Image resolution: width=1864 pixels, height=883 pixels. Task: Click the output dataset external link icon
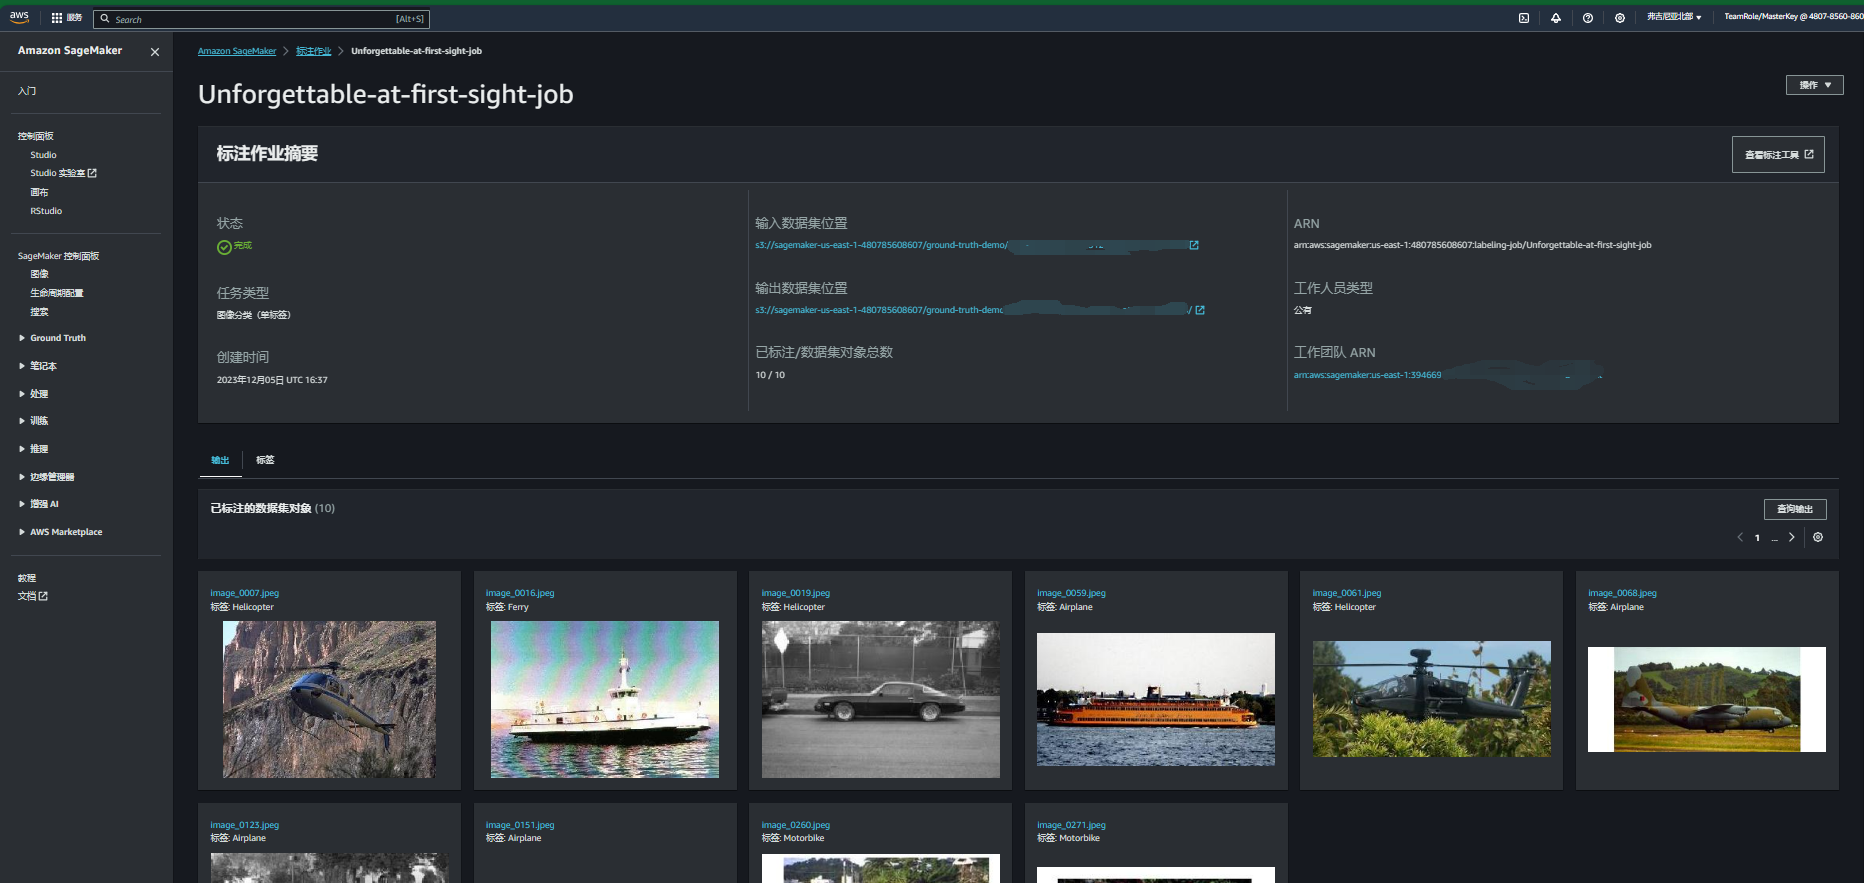(x=1200, y=310)
